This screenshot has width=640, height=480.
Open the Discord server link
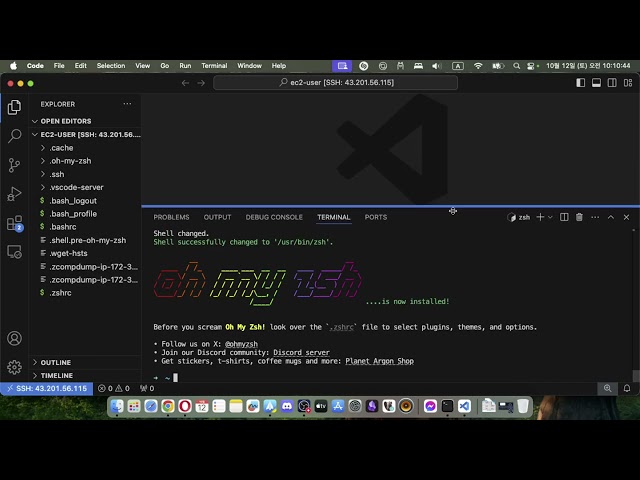pos(301,353)
